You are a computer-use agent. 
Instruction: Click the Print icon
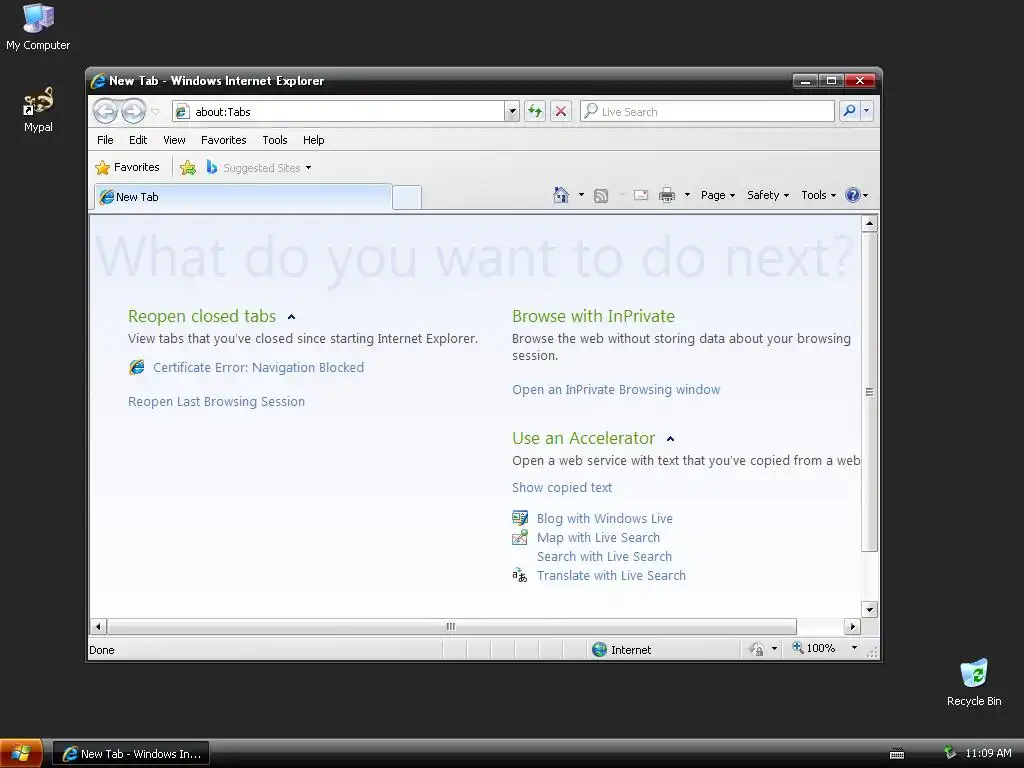click(x=667, y=195)
